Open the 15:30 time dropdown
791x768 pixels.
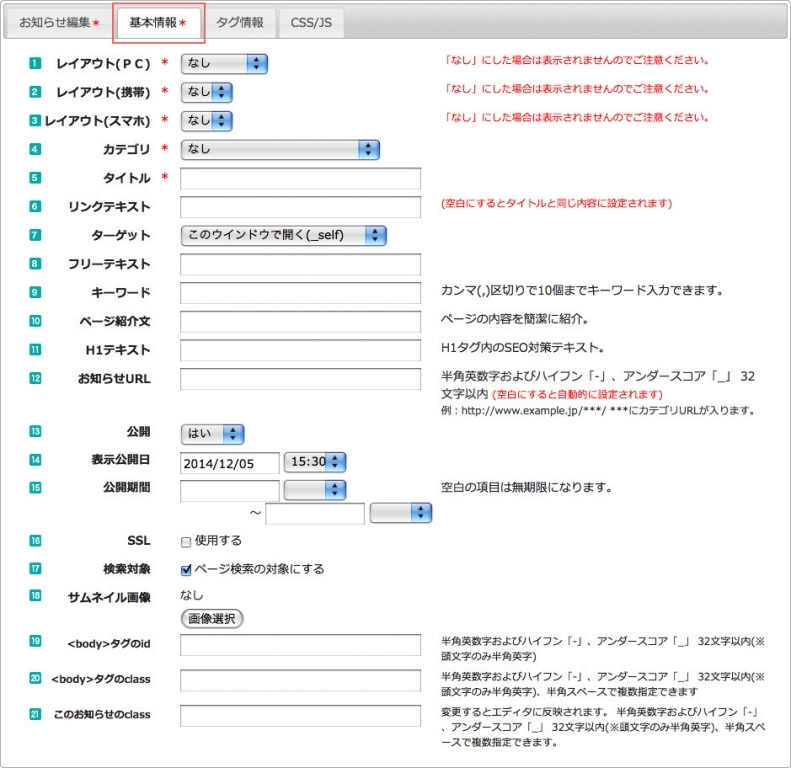[315, 462]
